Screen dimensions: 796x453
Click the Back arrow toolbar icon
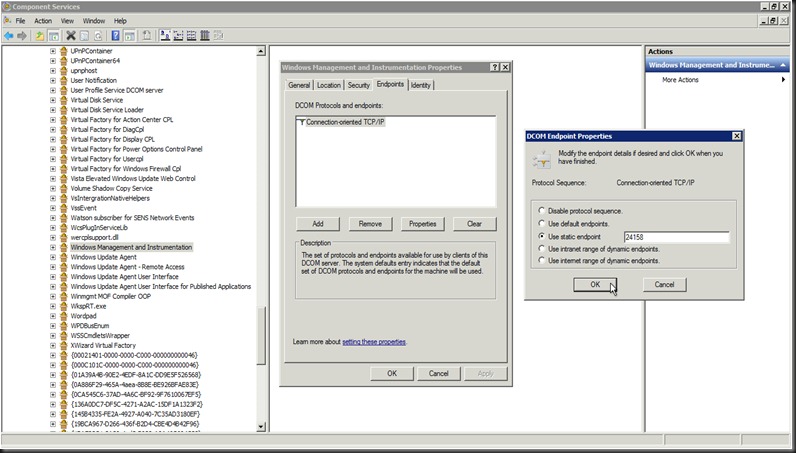pyautogui.click(x=8, y=36)
